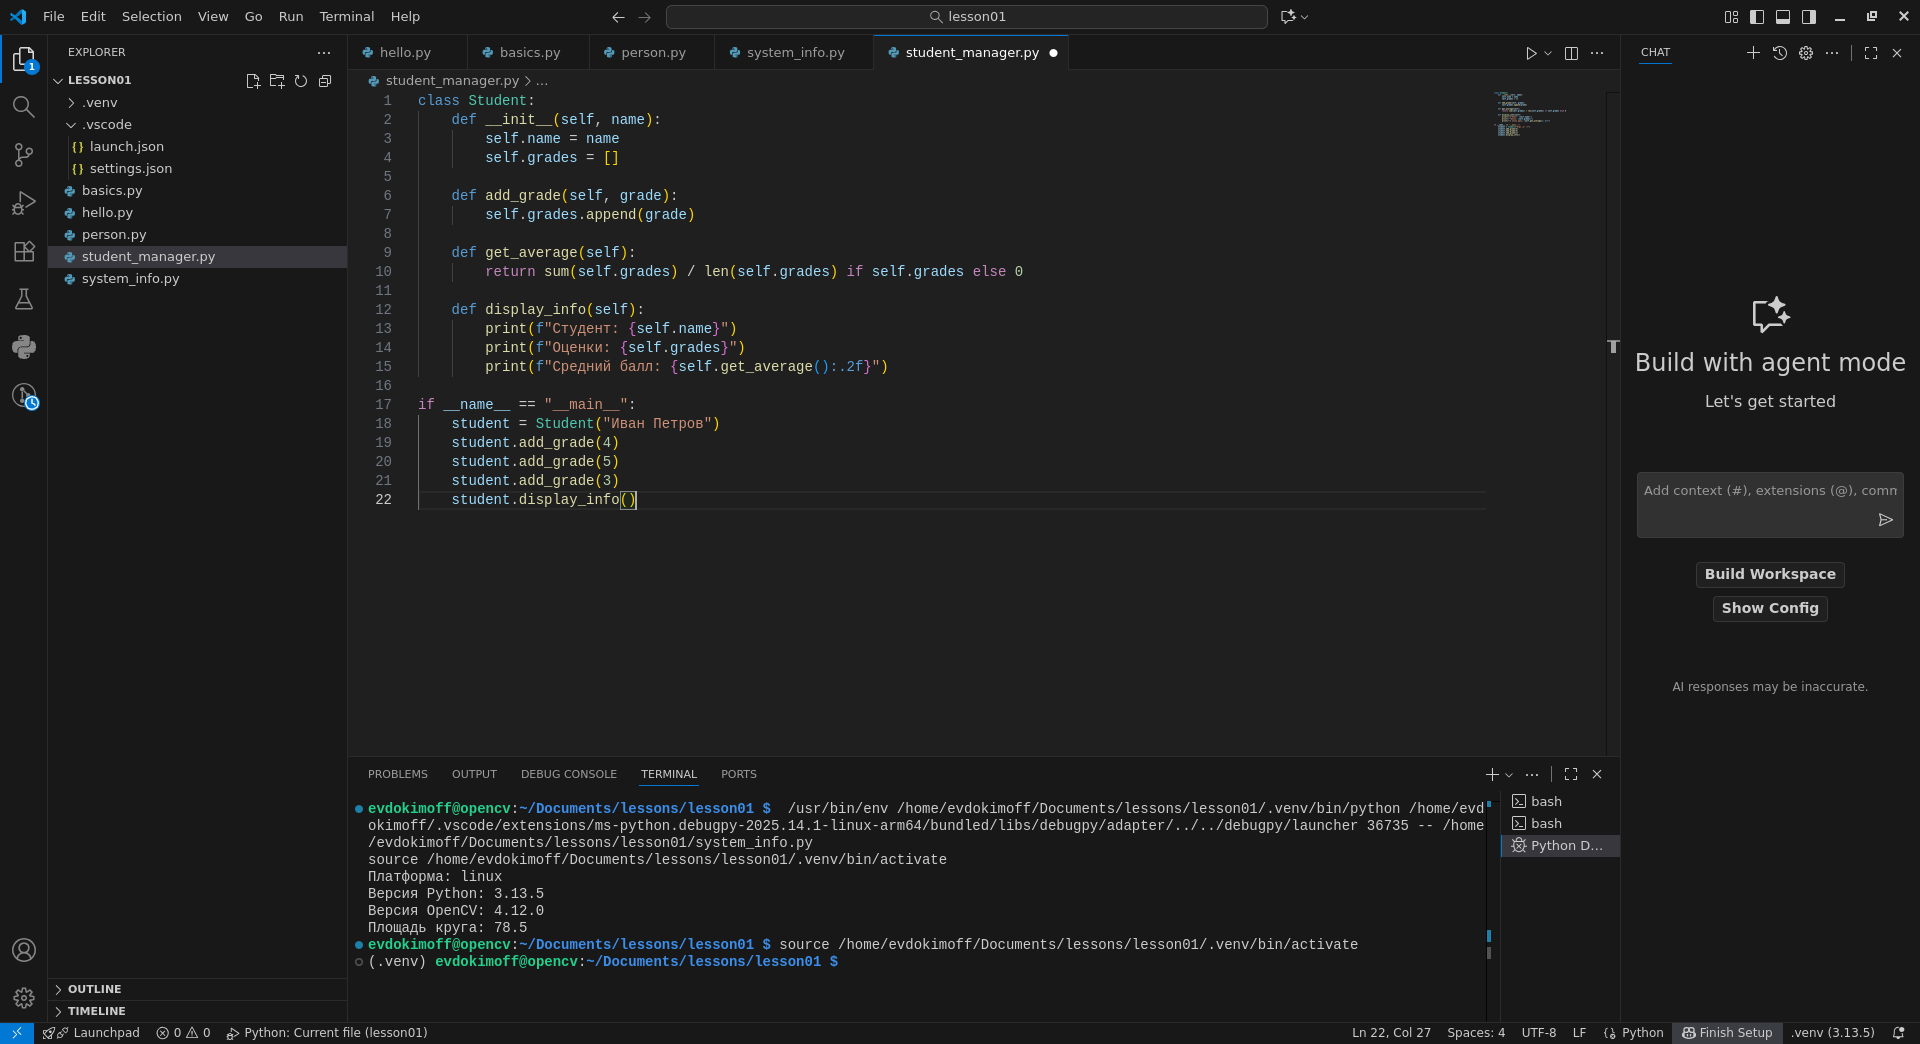Image resolution: width=1920 pixels, height=1044 pixels.
Task: Open the Terminal menu
Action: pyautogui.click(x=346, y=17)
